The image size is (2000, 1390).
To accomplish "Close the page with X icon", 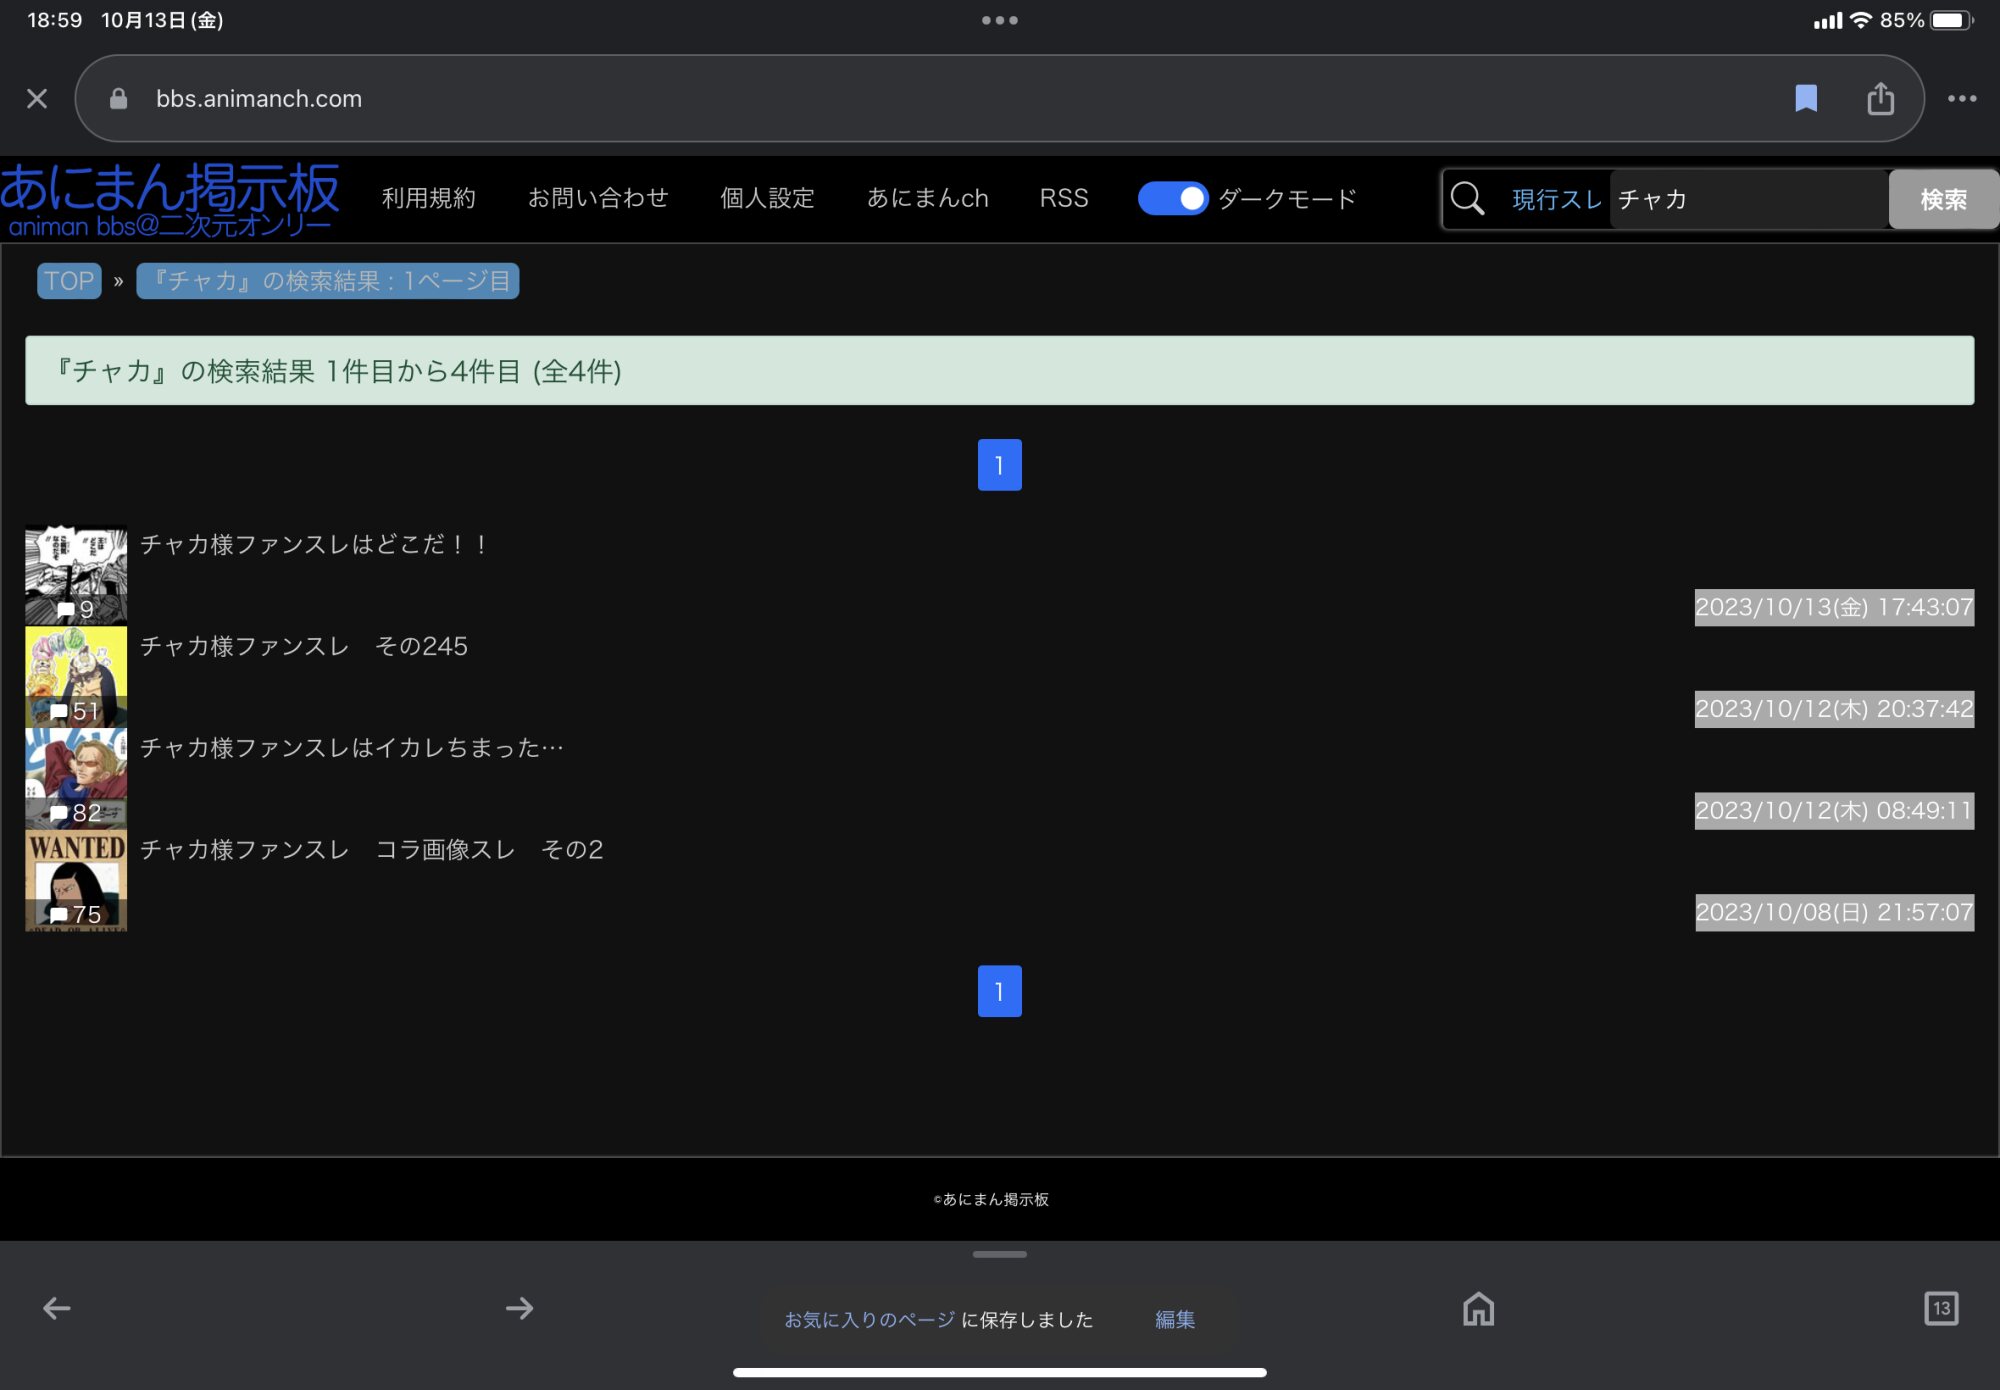I will pos(37,98).
